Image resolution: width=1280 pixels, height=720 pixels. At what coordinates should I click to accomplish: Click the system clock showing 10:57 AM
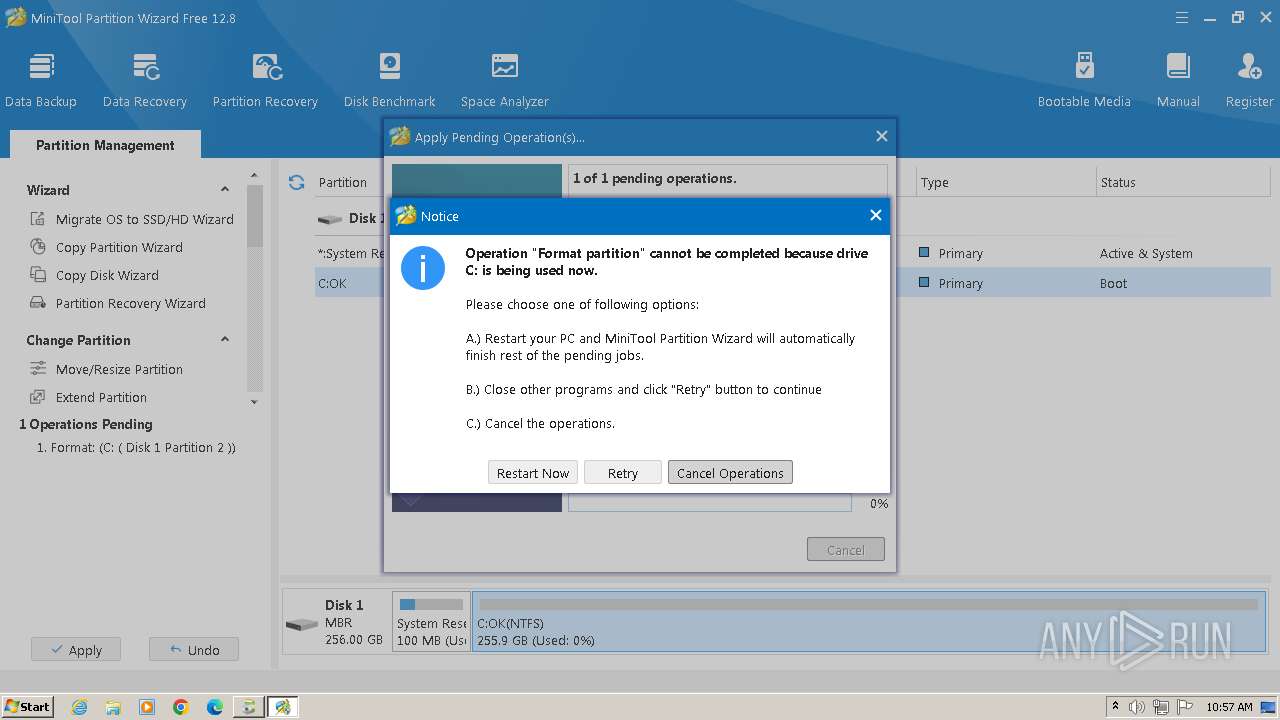pyautogui.click(x=1229, y=707)
